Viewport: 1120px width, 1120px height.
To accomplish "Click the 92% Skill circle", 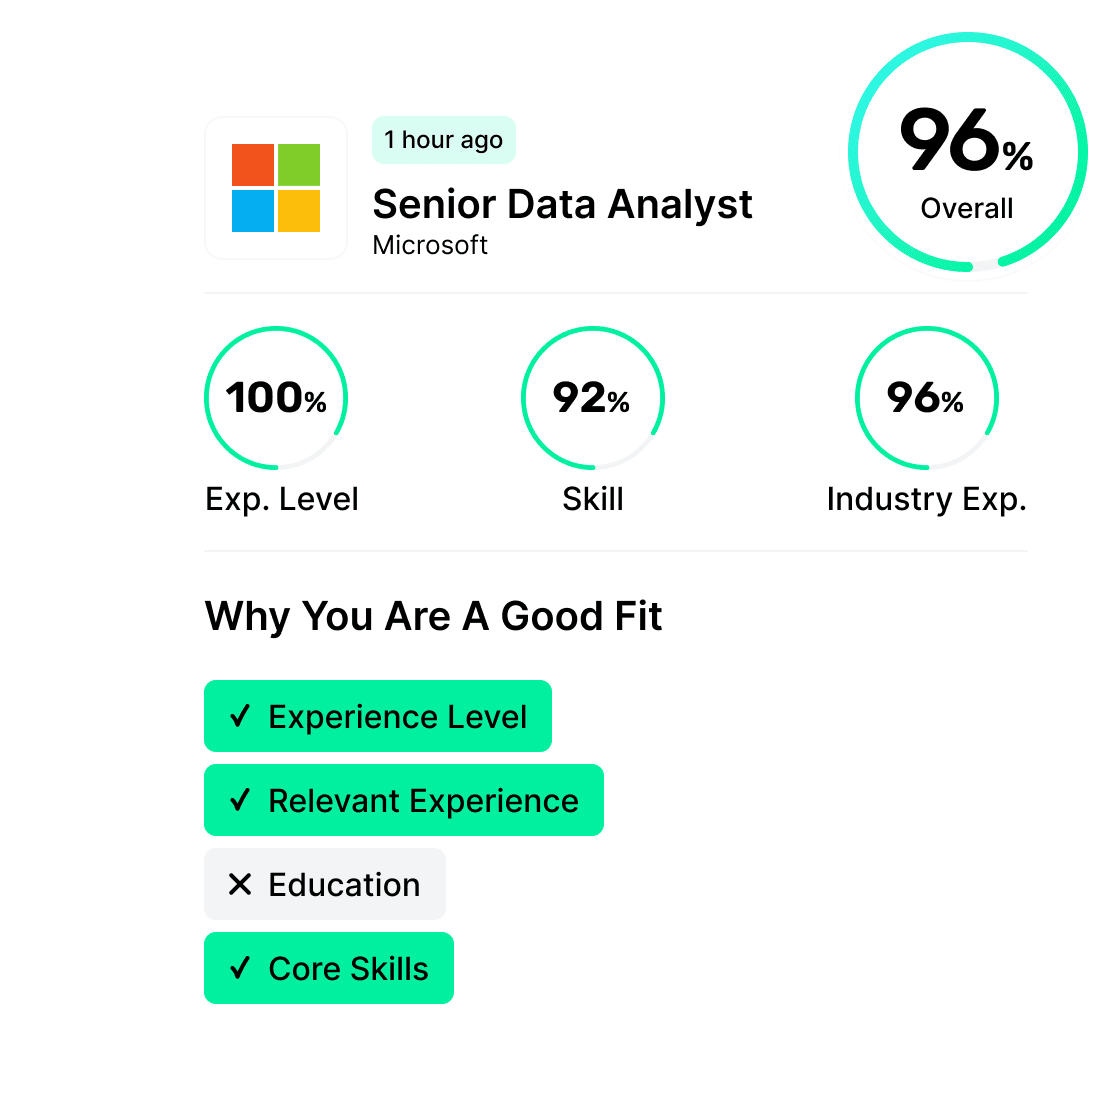I will [x=592, y=398].
